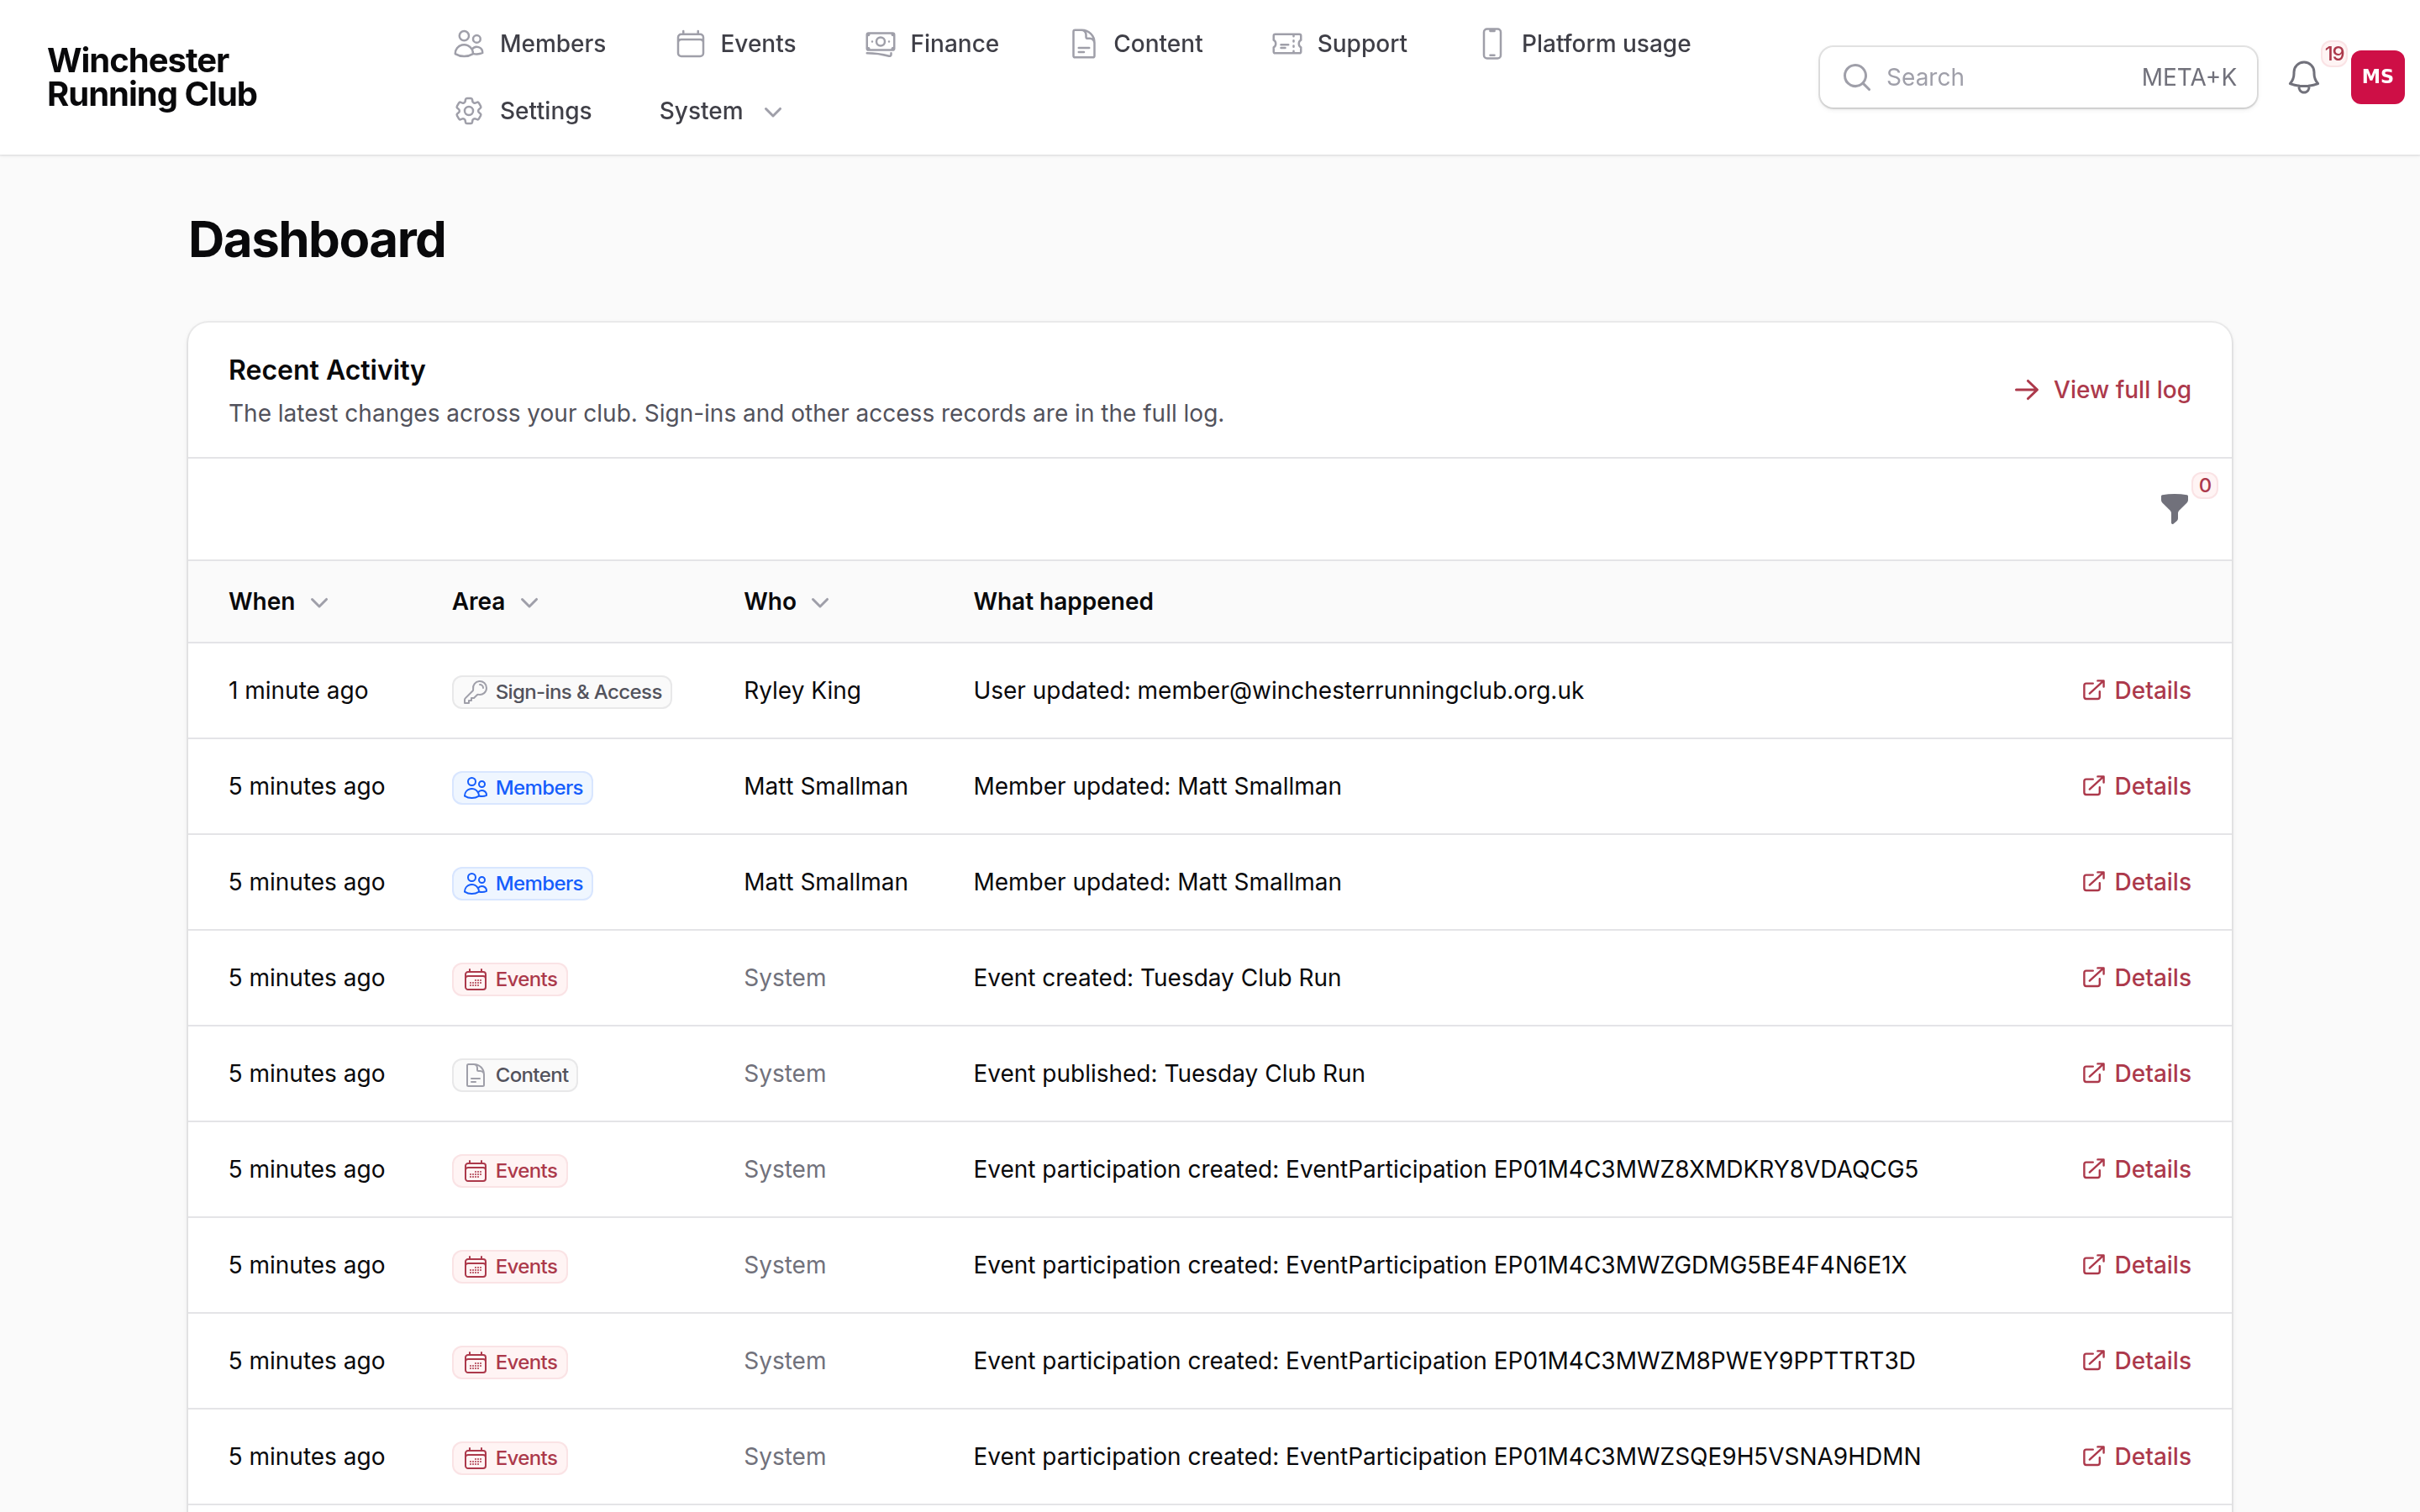
Task: Click the Sign-ins & Access badge for Ryley King
Action: (562, 691)
